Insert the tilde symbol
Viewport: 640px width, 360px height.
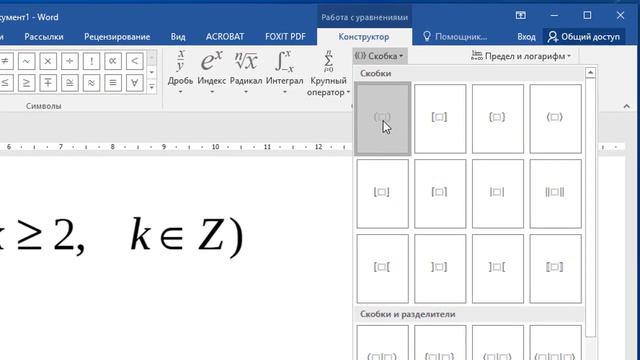pos(26,61)
